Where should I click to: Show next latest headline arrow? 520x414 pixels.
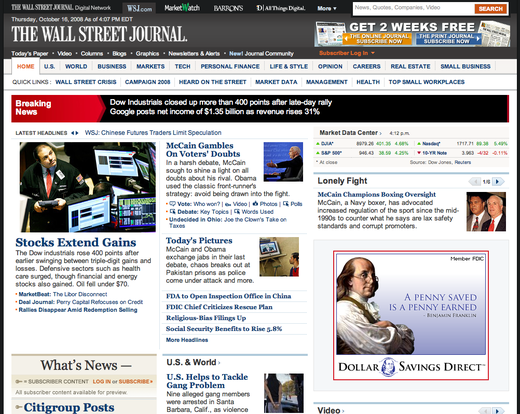pyautogui.click(x=77, y=133)
